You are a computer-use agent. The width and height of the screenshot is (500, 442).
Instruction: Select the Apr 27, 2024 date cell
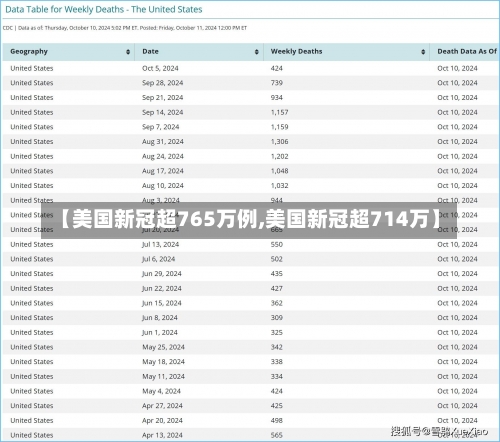[x=162, y=406]
